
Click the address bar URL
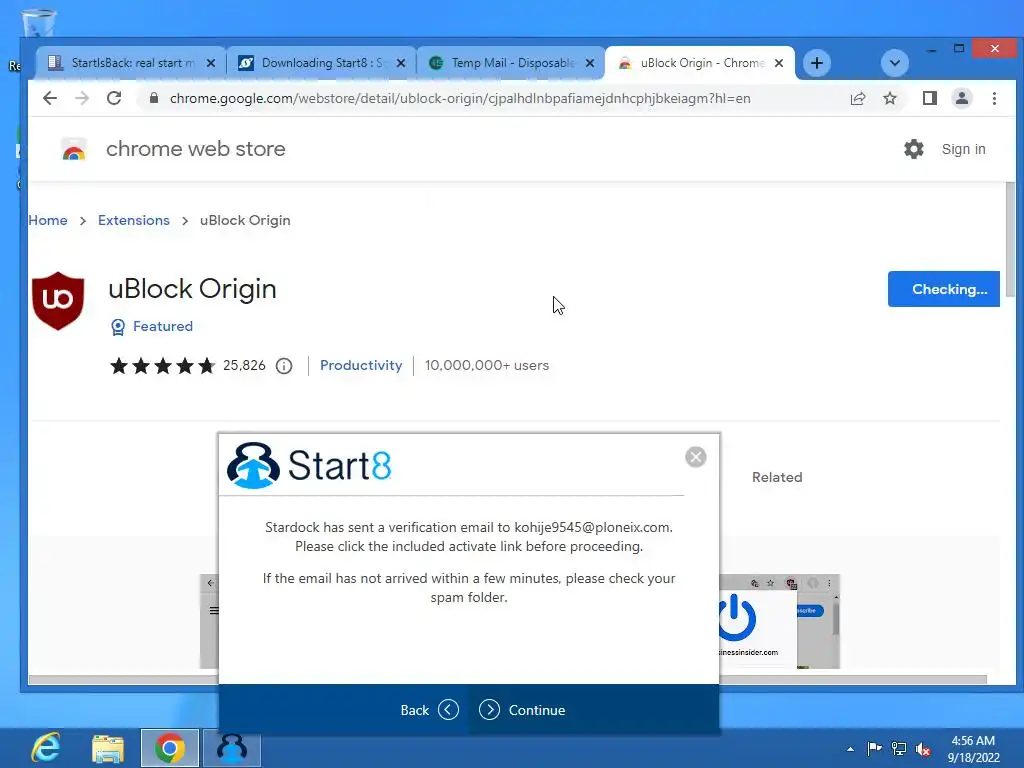(x=460, y=99)
